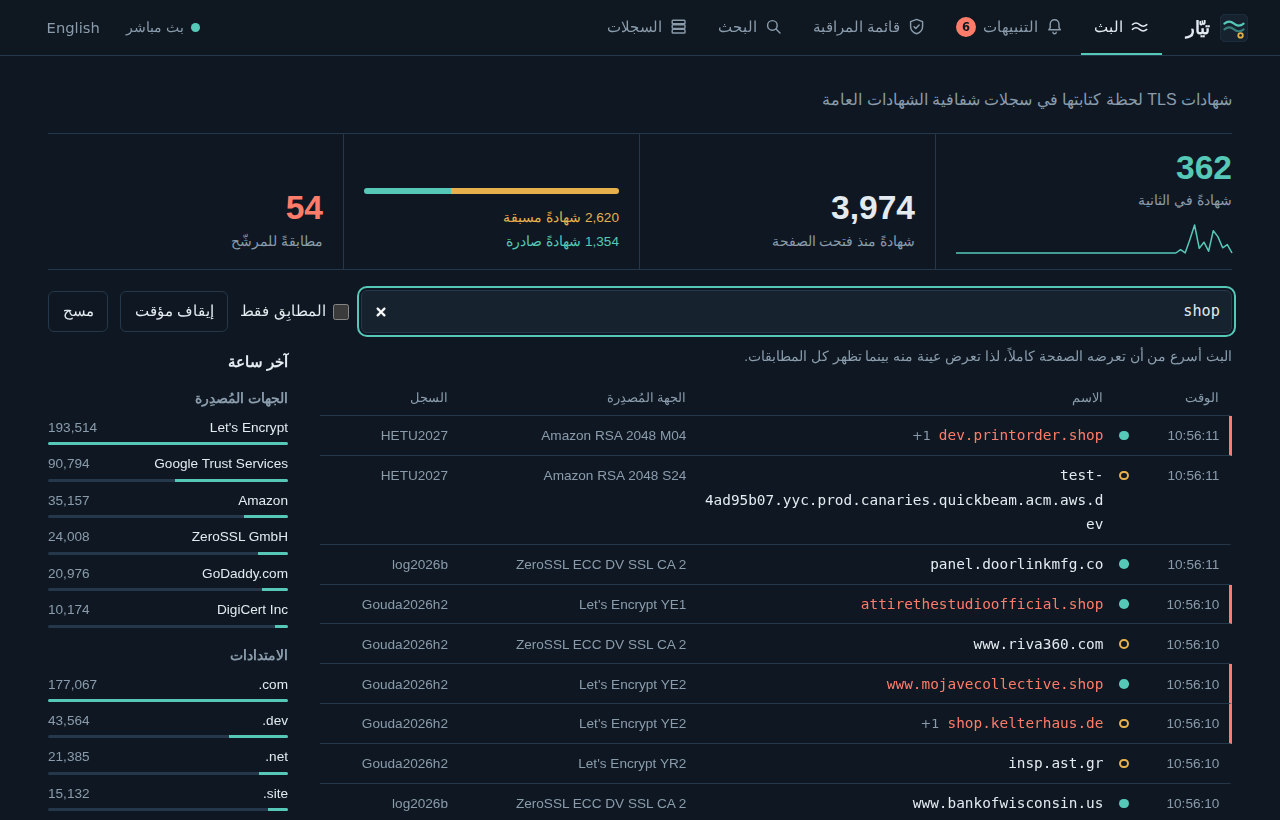Click status ring for insp.ast.gr

pyautogui.click(x=1124, y=763)
